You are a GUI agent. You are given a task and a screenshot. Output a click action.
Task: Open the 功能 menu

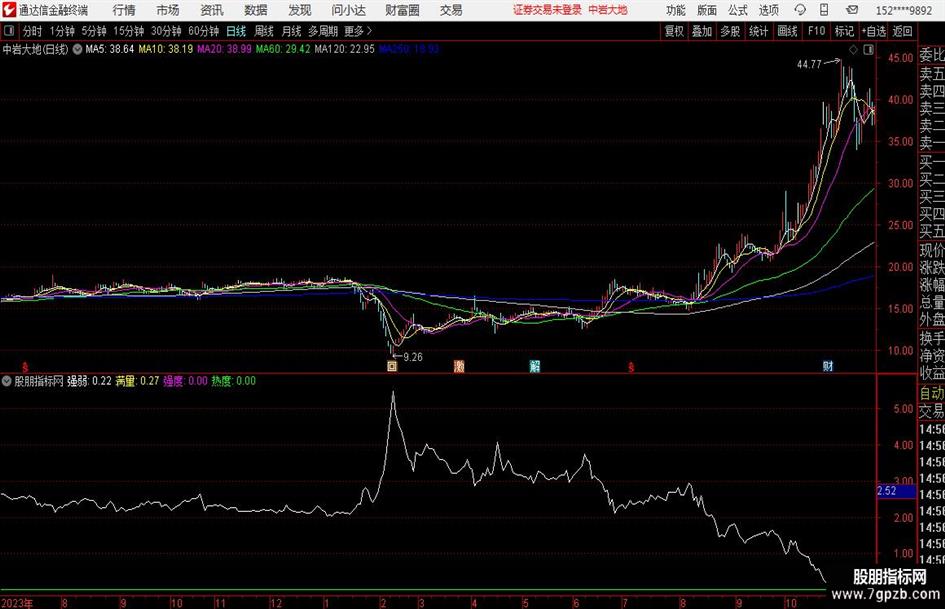point(676,10)
